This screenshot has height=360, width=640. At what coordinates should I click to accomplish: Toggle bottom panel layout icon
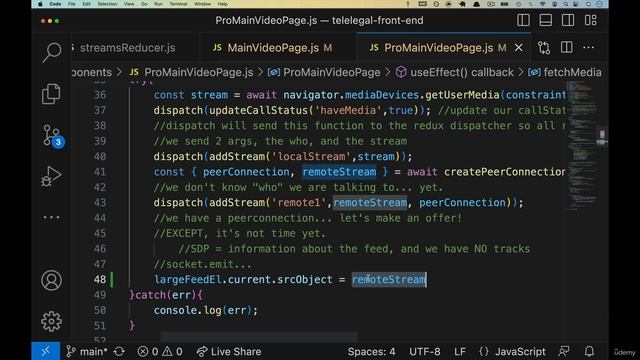pos(546,20)
